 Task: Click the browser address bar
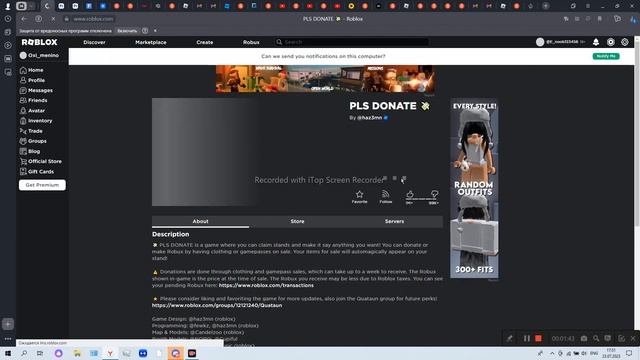tap(93, 19)
